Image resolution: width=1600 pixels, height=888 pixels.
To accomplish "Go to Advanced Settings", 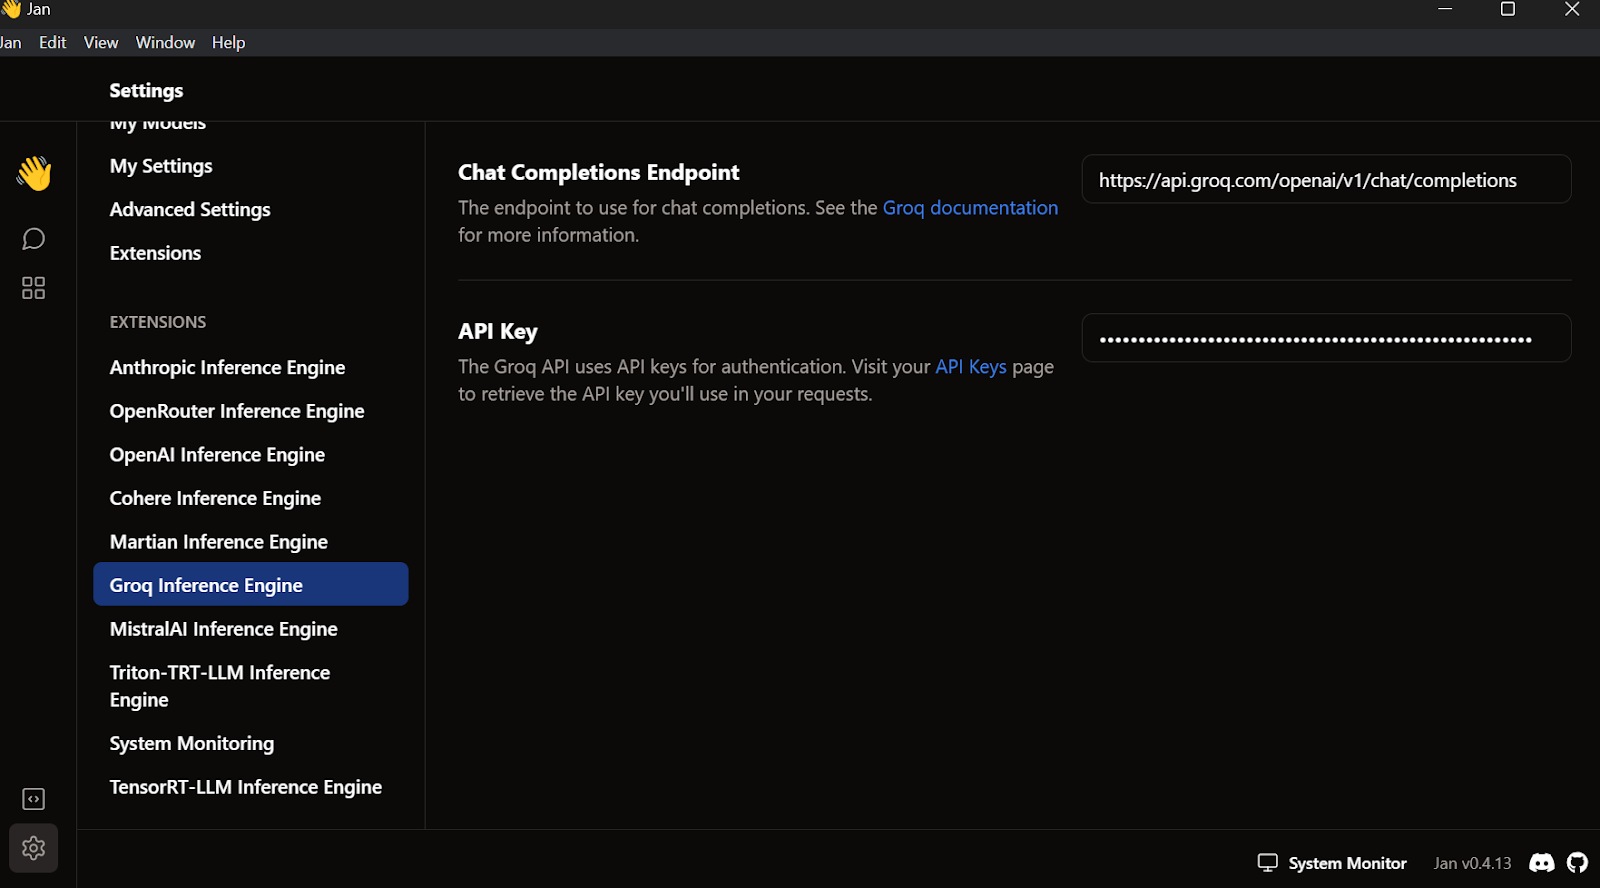I will [190, 210].
